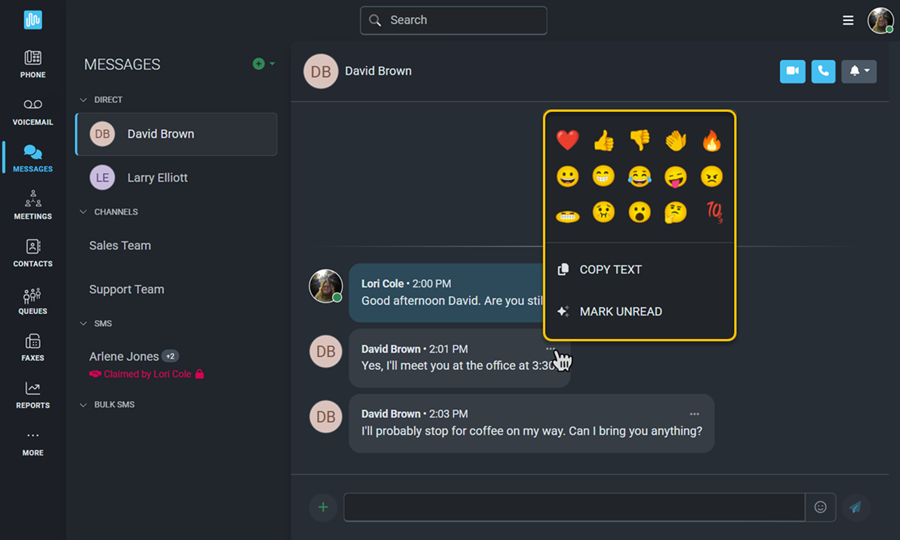Image resolution: width=900 pixels, height=540 pixels.
Task: Collapse the Direct messages section
Action: click(x=84, y=100)
